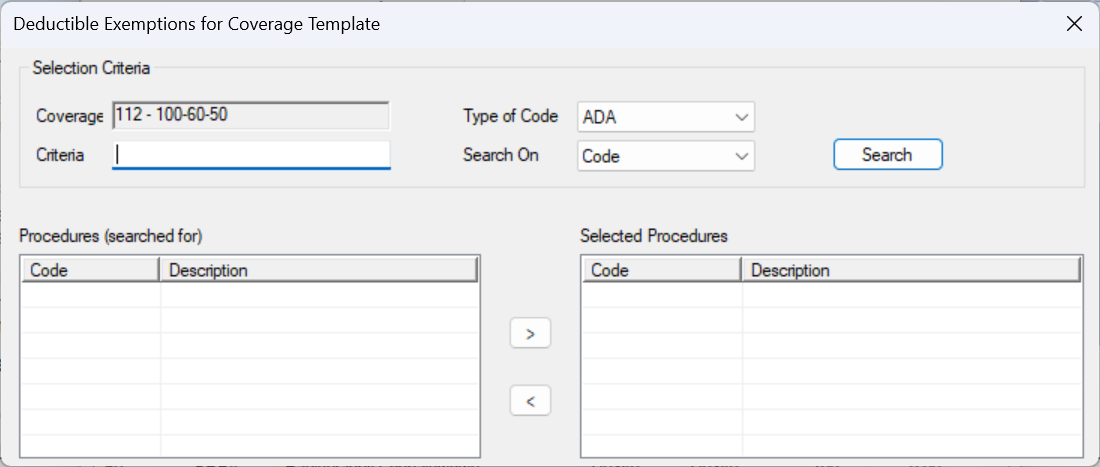Viewport: 1100px width, 467px height.
Task: Focus the Criteria text field
Action: (x=251, y=155)
